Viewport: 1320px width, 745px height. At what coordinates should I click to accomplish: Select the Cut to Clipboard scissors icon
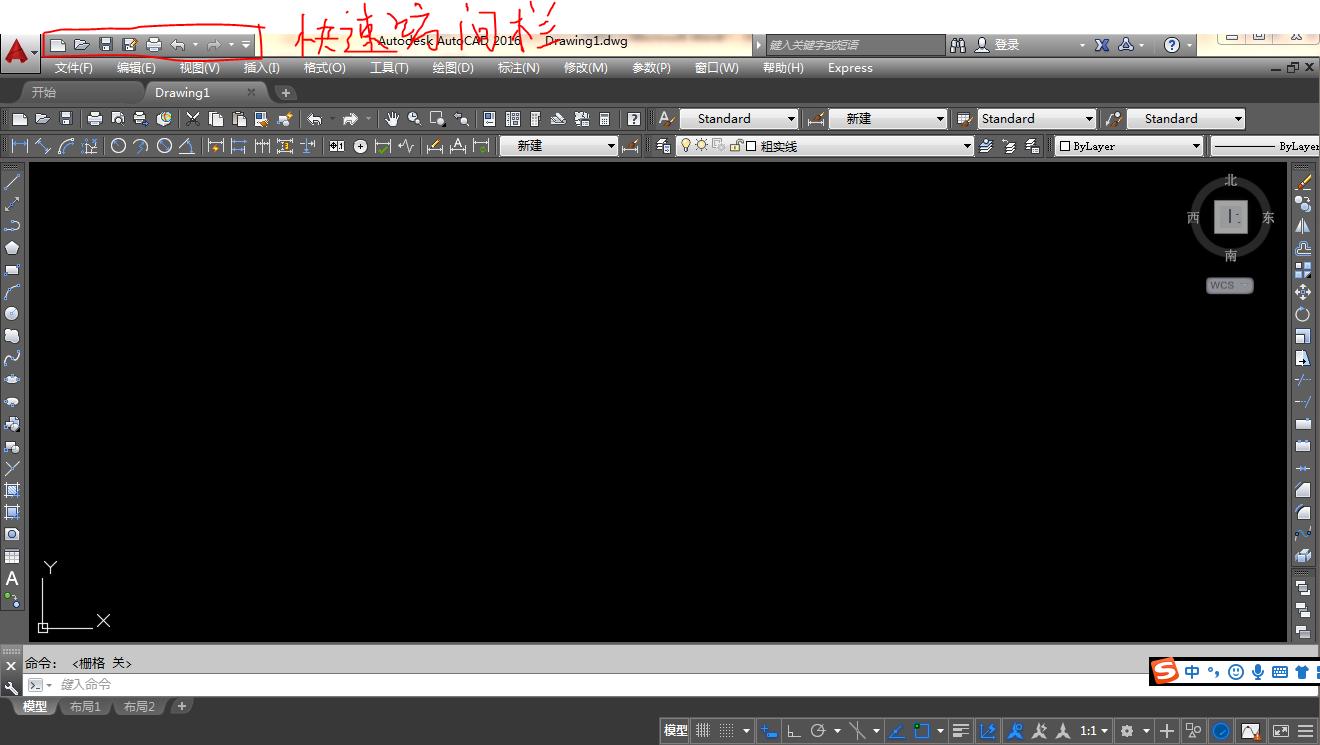[192, 118]
